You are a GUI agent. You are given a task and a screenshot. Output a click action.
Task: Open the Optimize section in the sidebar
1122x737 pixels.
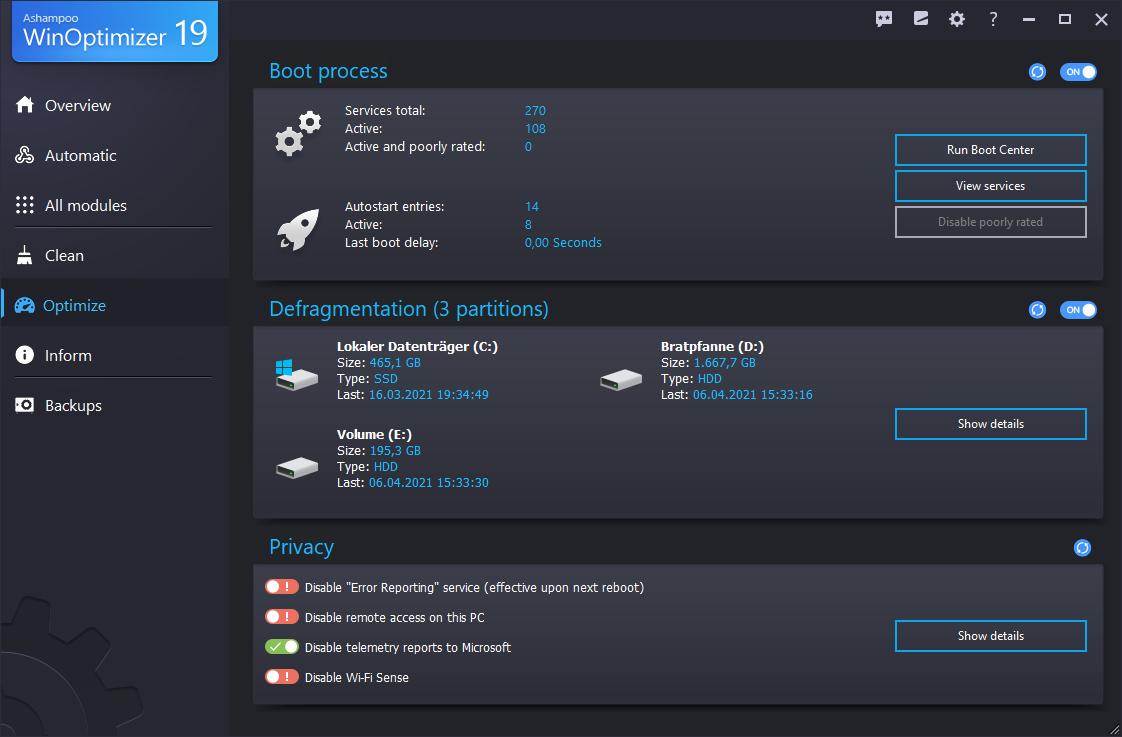[x=24, y=305]
